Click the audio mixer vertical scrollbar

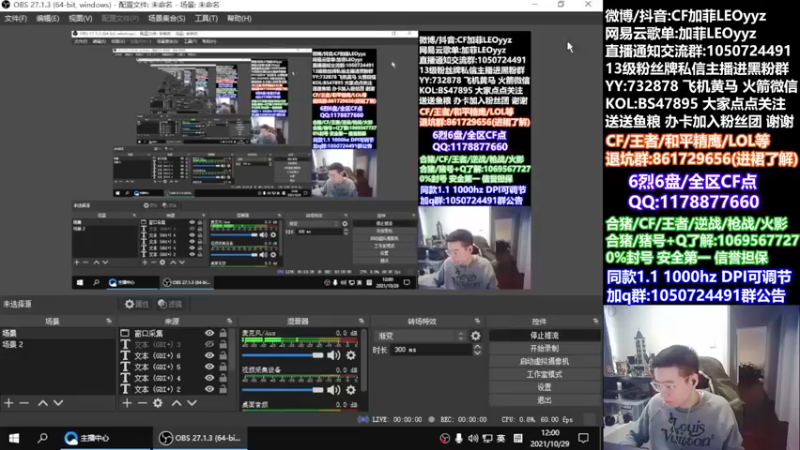[x=364, y=360]
